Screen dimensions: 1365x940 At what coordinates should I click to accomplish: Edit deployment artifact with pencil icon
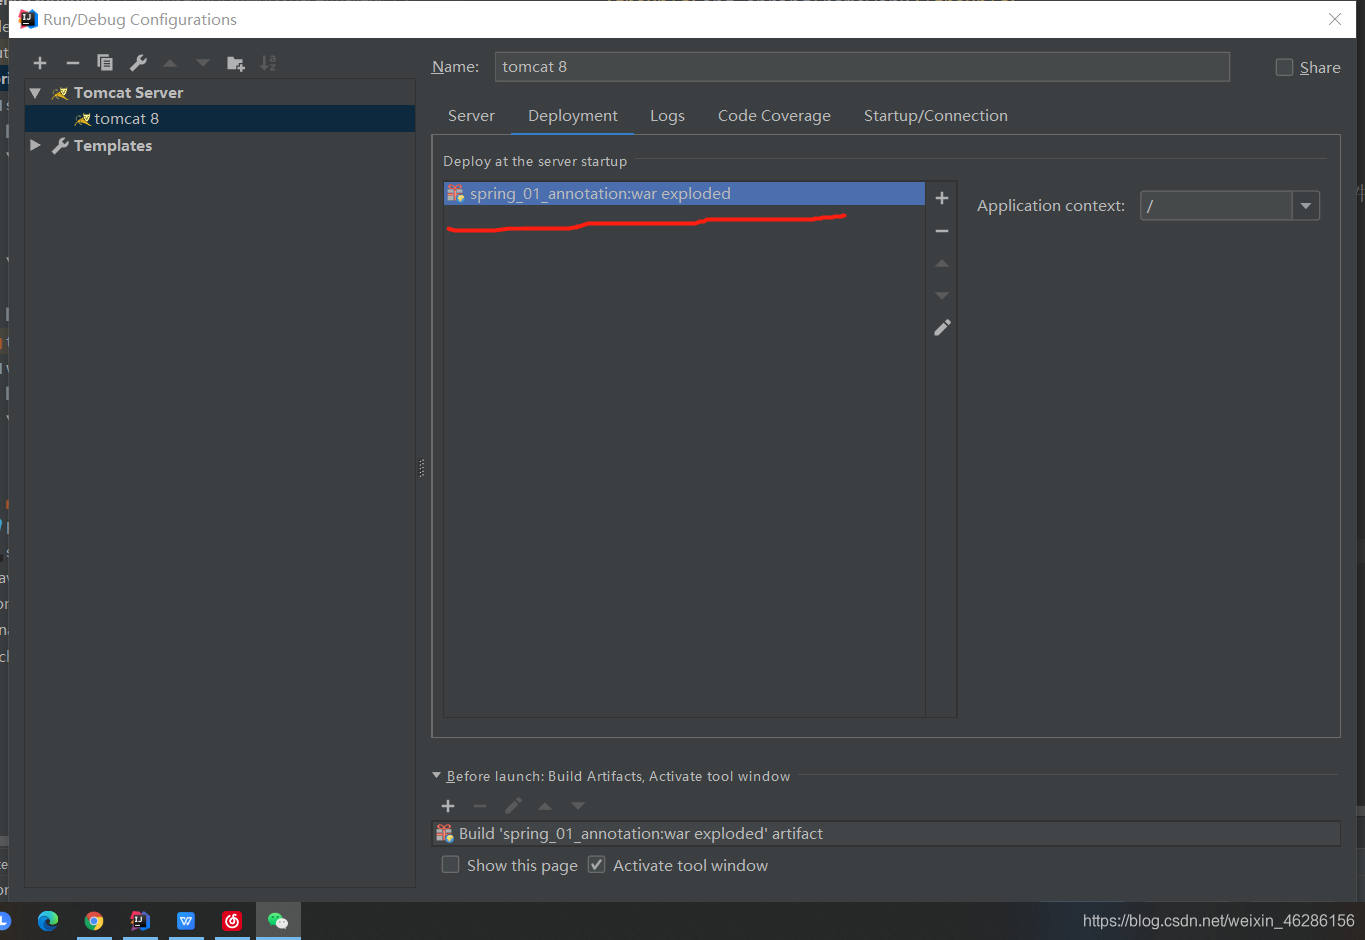[x=942, y=328]
